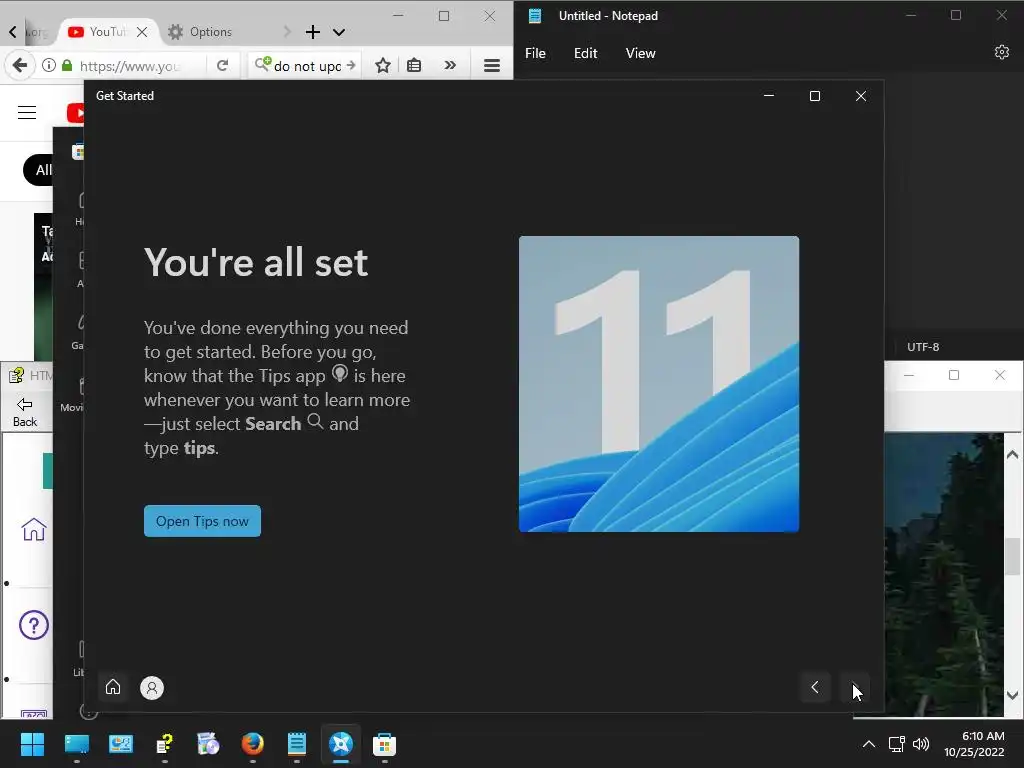Open the Control Panel taskbar icon
Image resolution: width=1024 pixels, height=768 pixels.
121,744
